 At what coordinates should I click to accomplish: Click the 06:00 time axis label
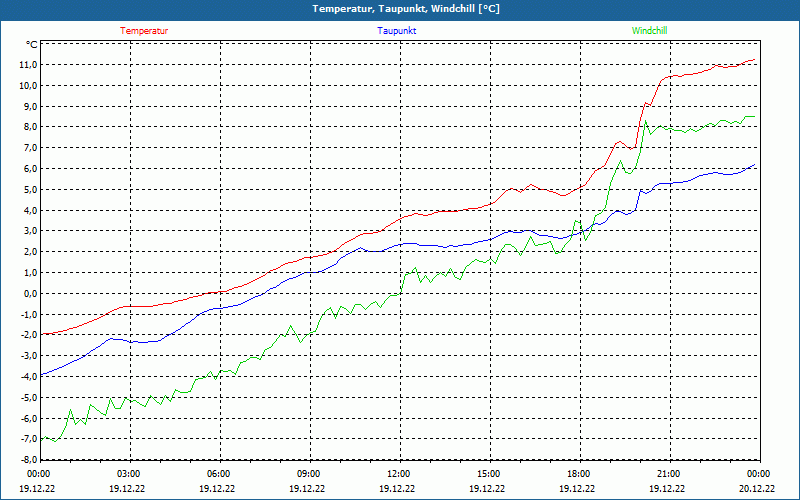click(x=219, y=474)
